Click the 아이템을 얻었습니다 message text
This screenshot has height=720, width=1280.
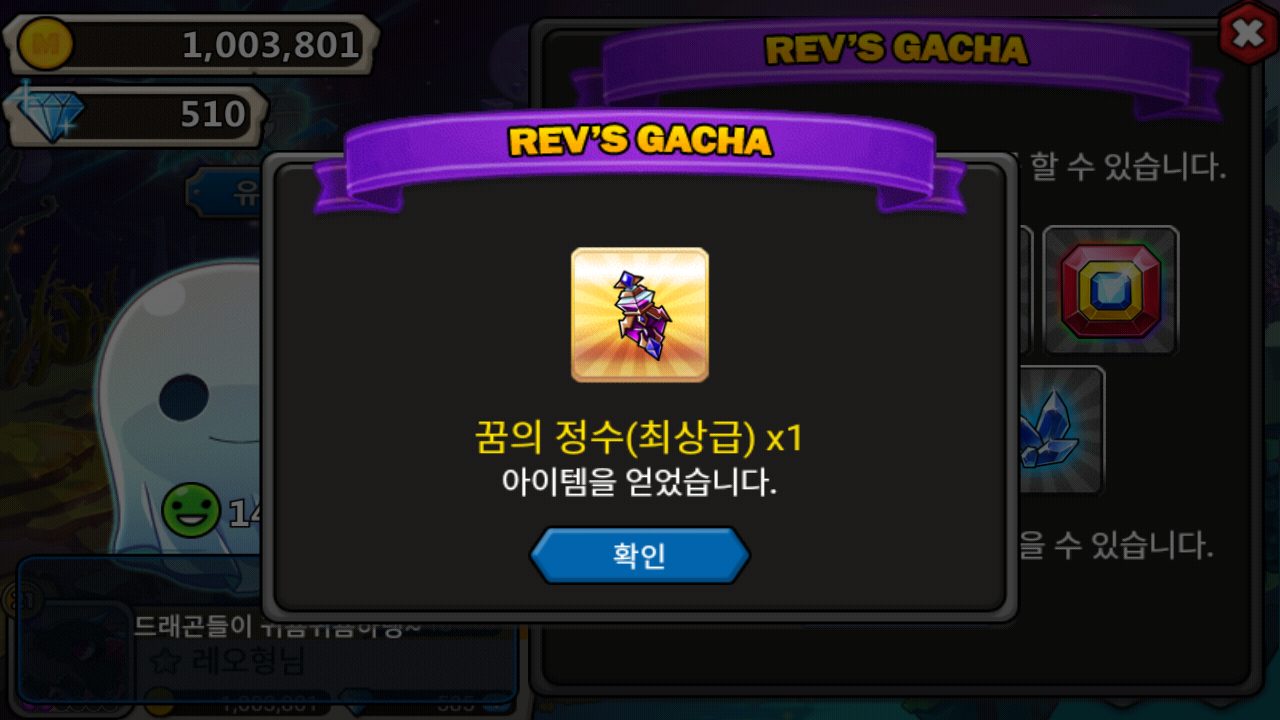coord(639,484)
